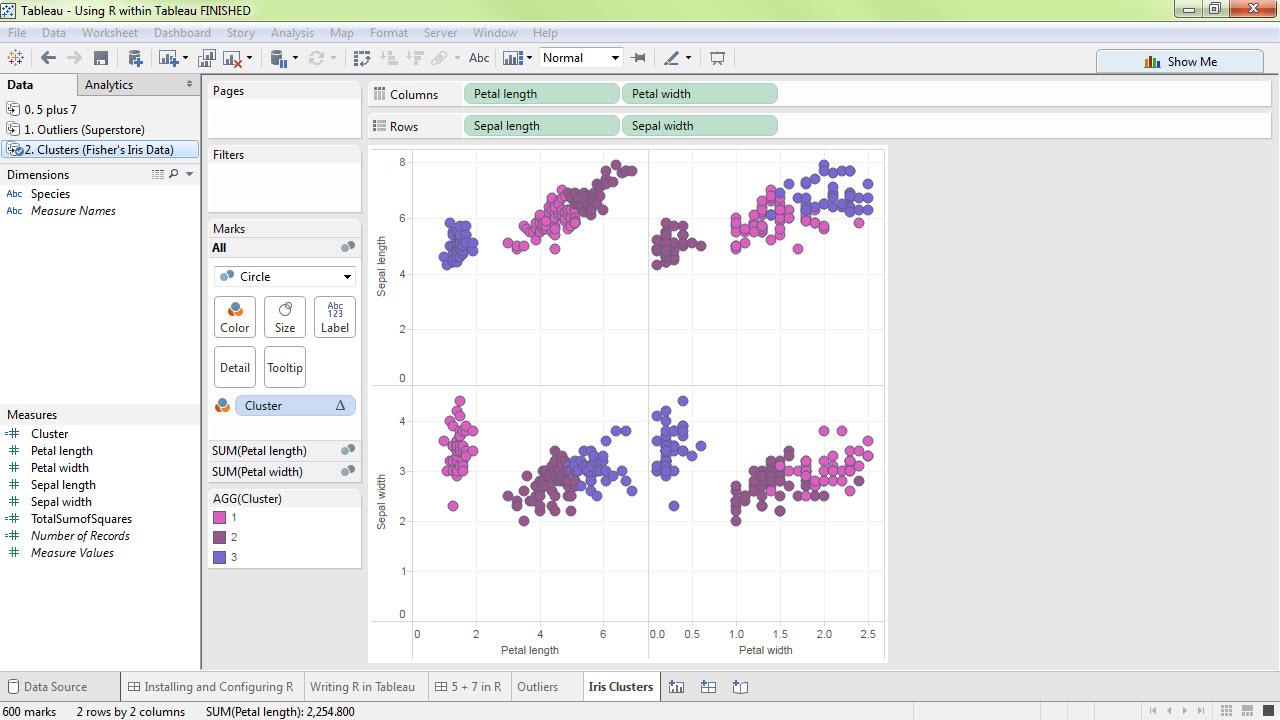Click the find field search icon
1280x720 pixels.
[x=173, y=174]
